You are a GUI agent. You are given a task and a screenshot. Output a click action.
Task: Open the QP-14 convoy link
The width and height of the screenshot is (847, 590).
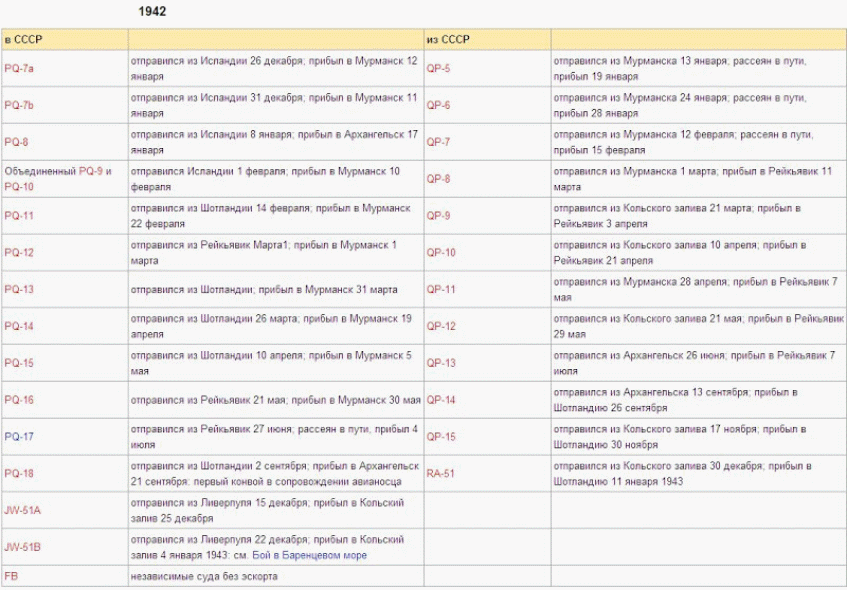click(441, 400)
